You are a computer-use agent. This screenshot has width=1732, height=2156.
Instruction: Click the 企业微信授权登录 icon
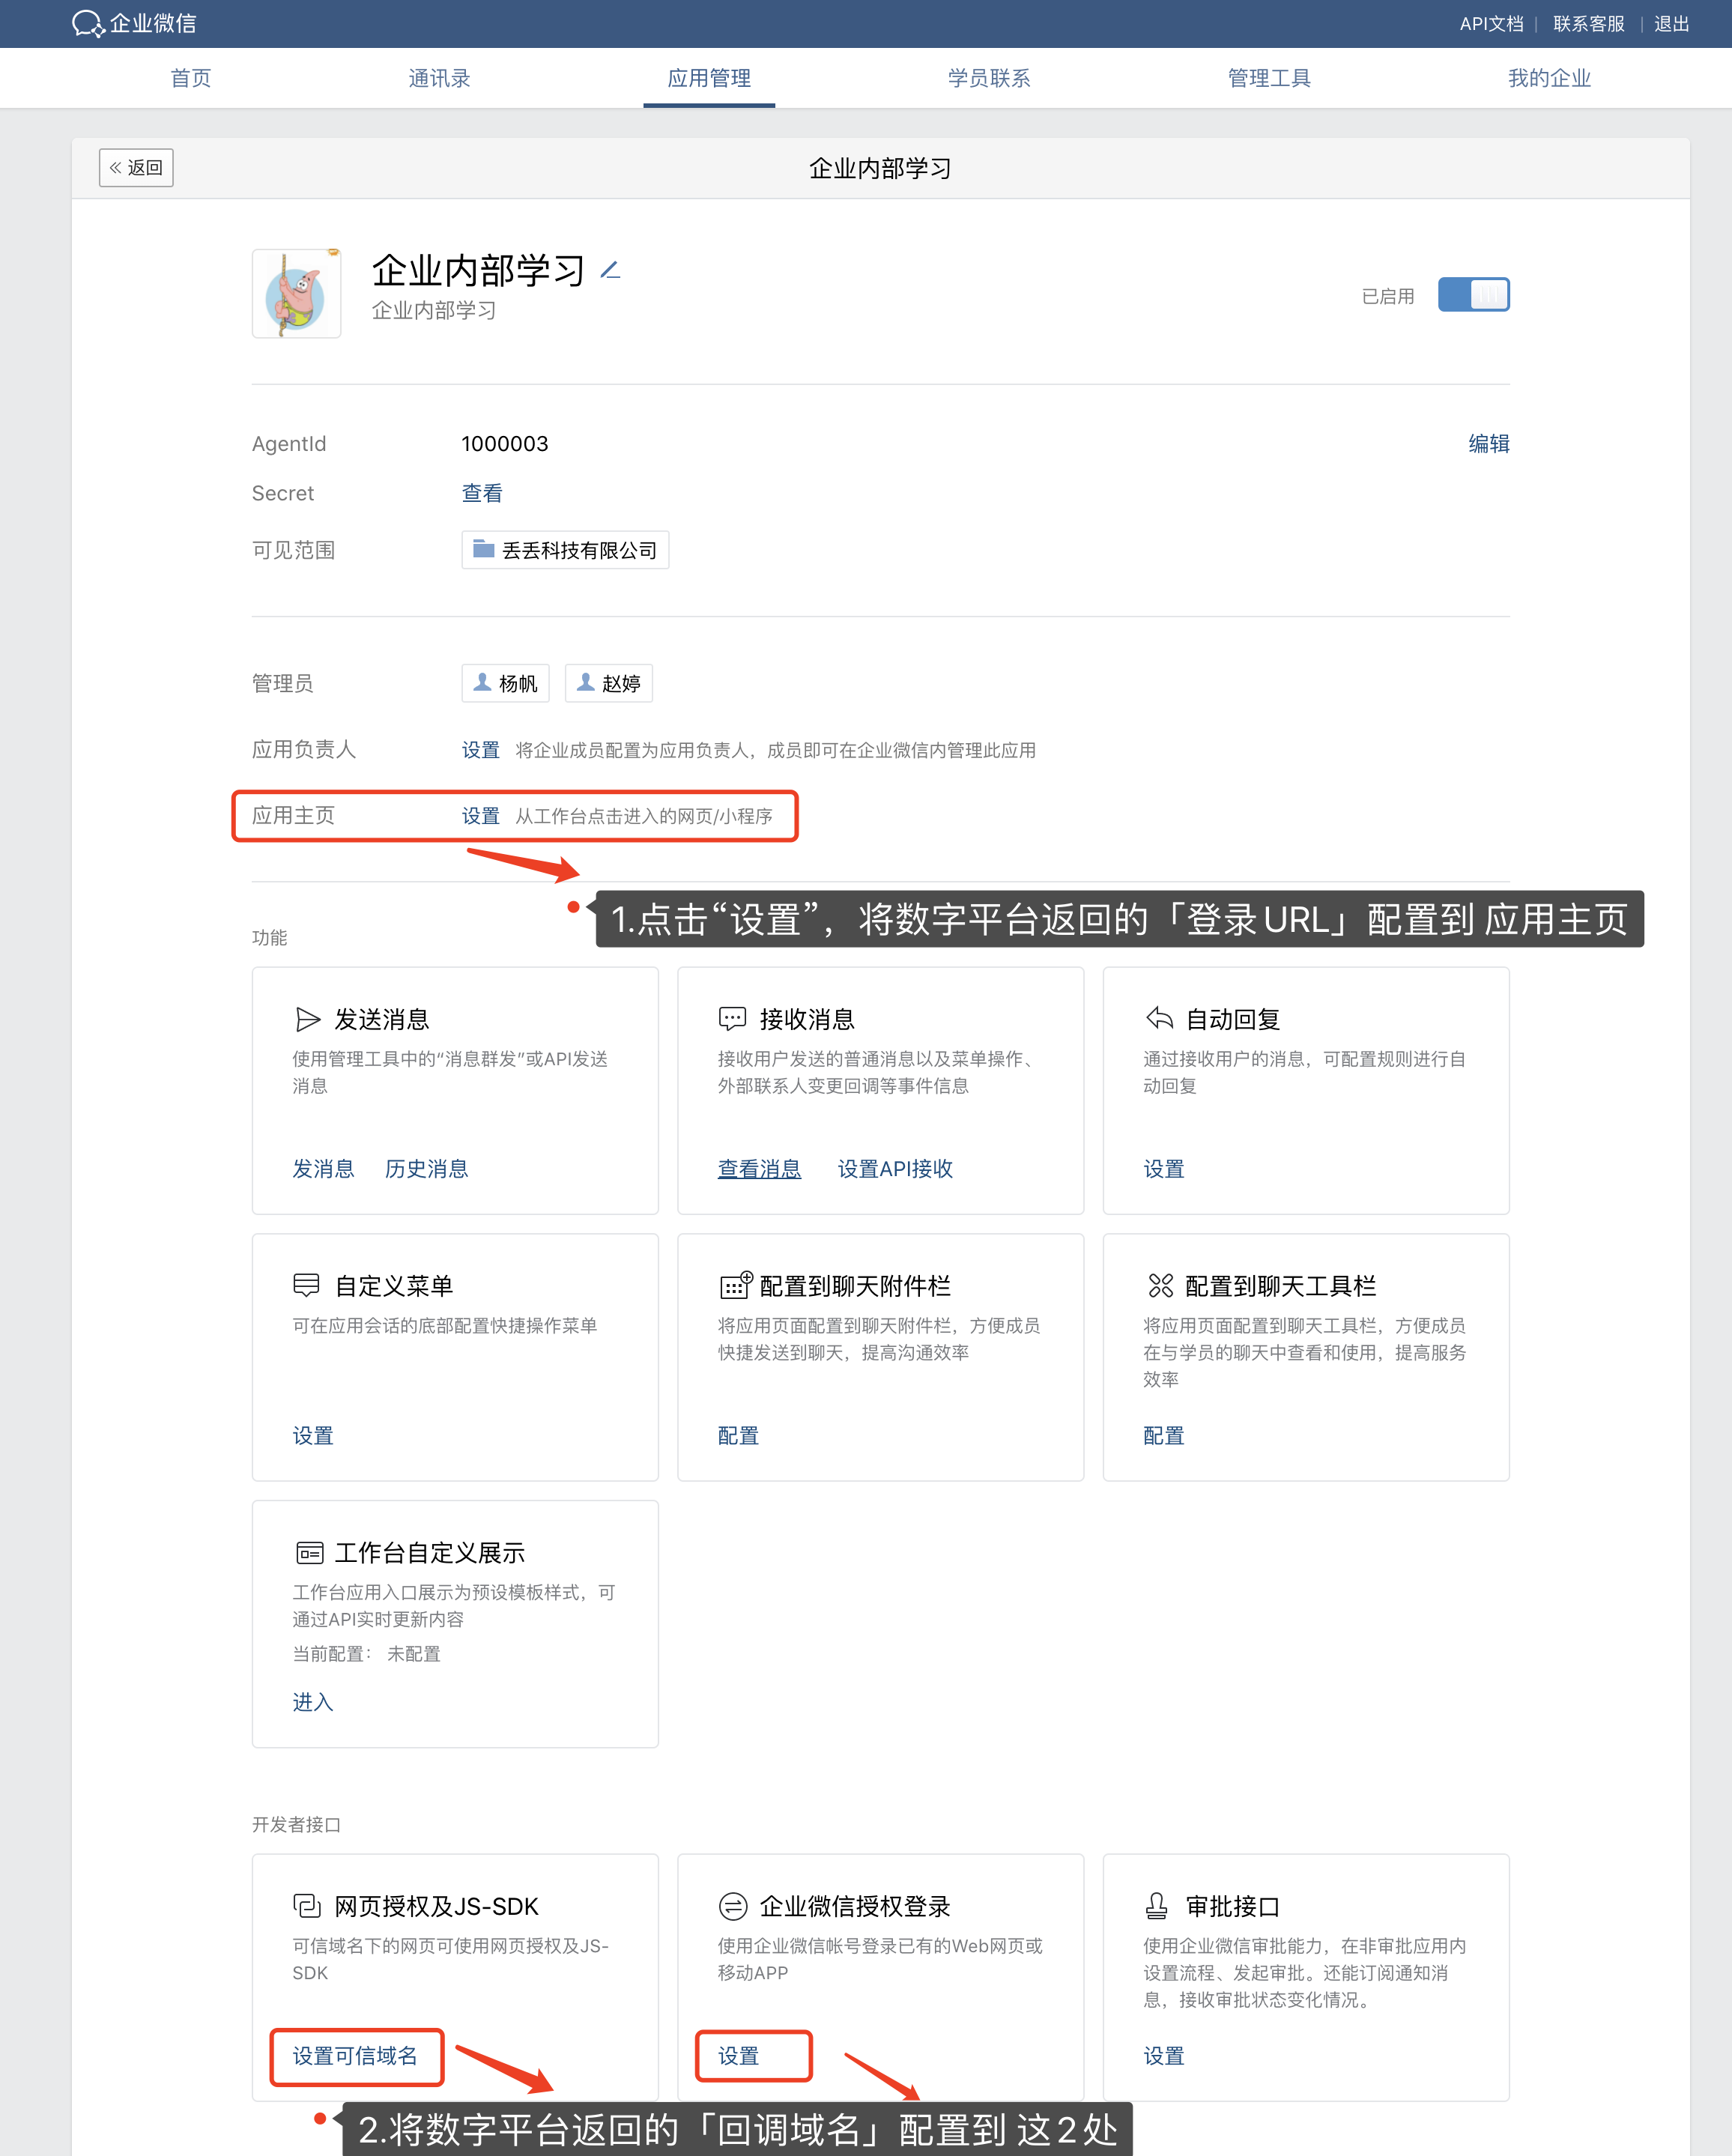click(x=733, y=1906)
